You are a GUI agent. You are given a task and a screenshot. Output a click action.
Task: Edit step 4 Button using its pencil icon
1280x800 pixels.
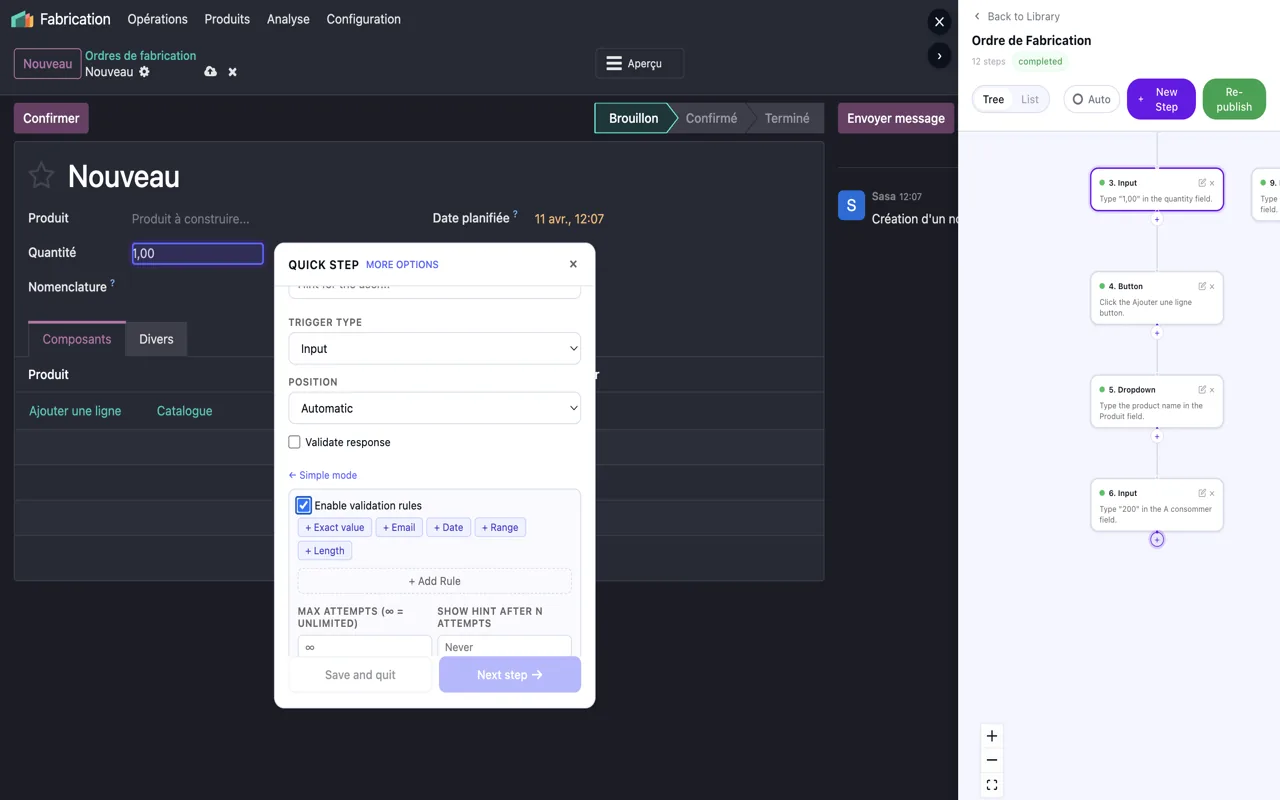tap(1202, 286)
